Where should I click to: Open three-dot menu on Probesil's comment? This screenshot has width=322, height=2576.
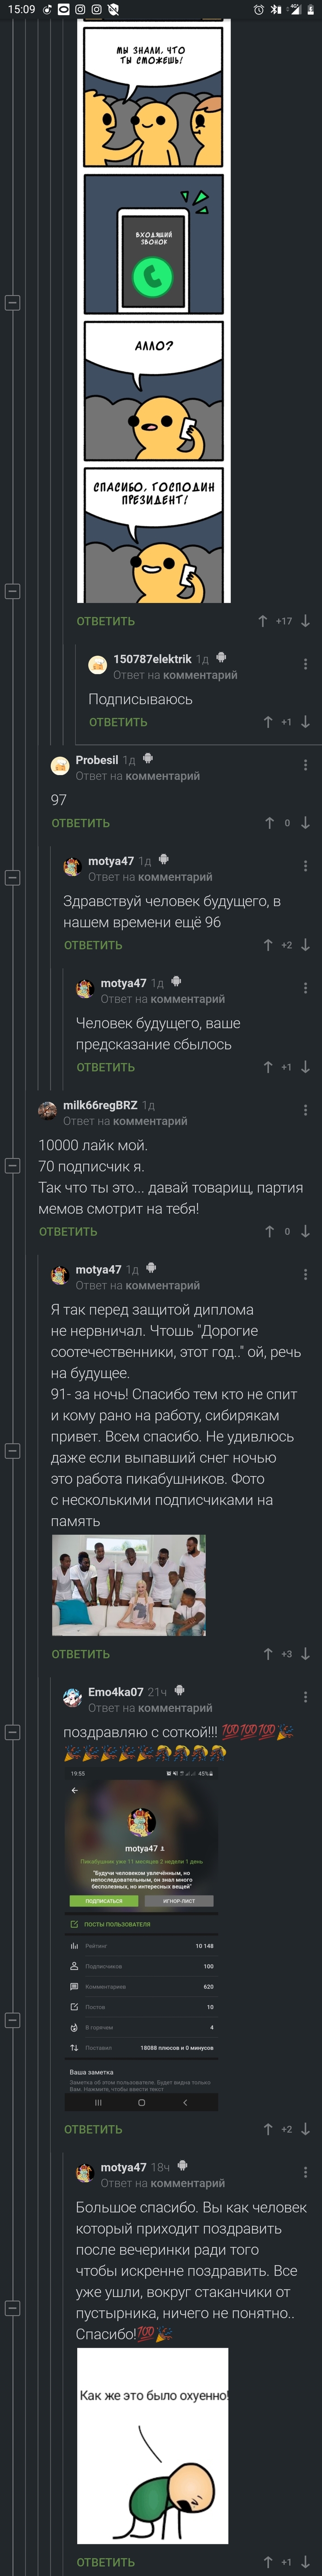point(305,765)
